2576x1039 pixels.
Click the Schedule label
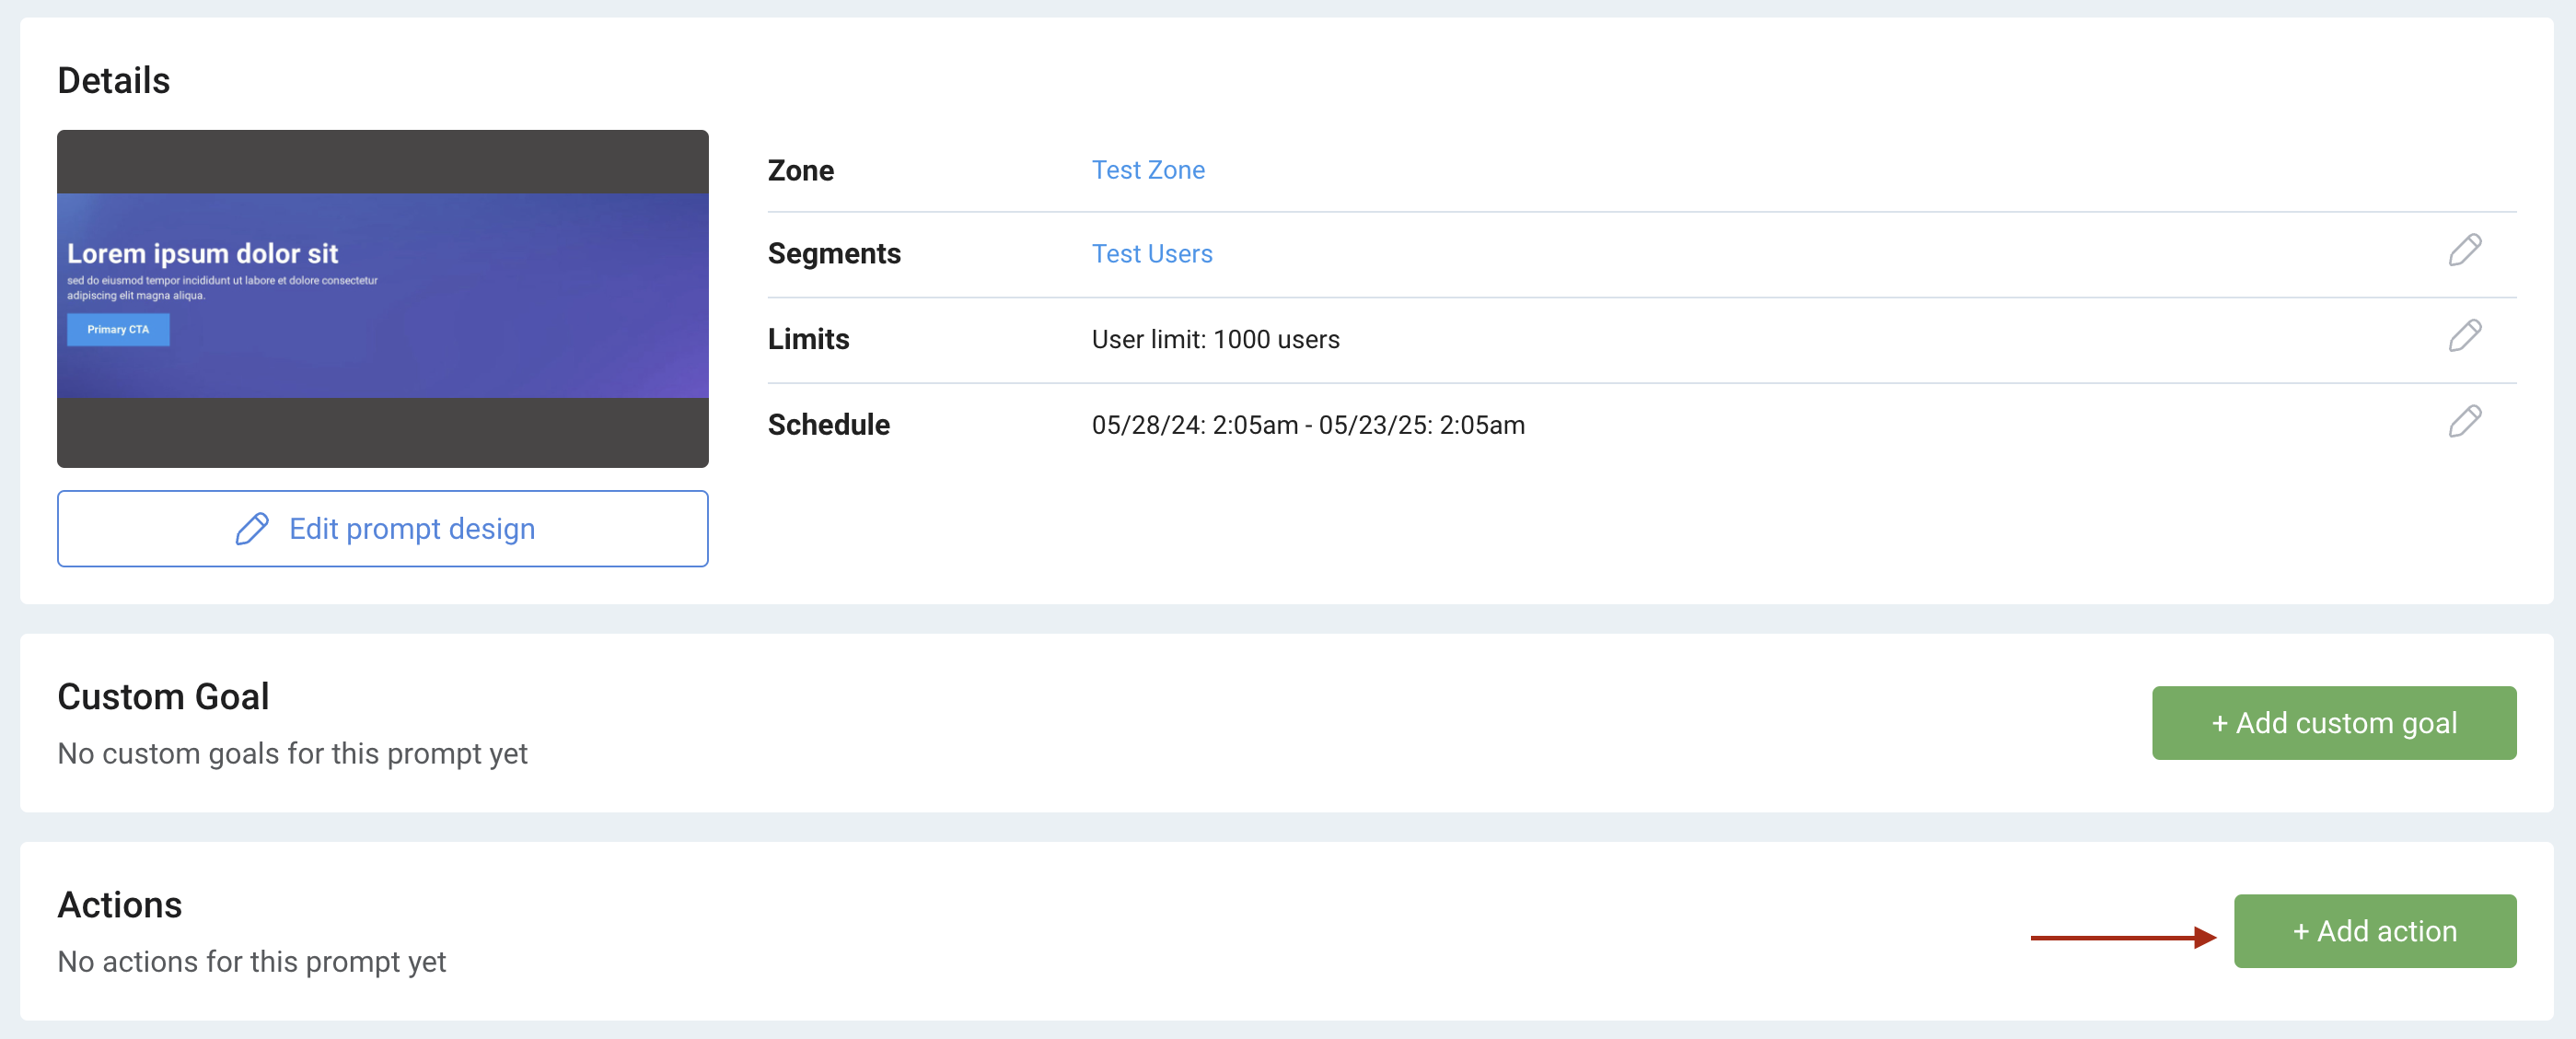pyautogui.click(x=828, y=425)
